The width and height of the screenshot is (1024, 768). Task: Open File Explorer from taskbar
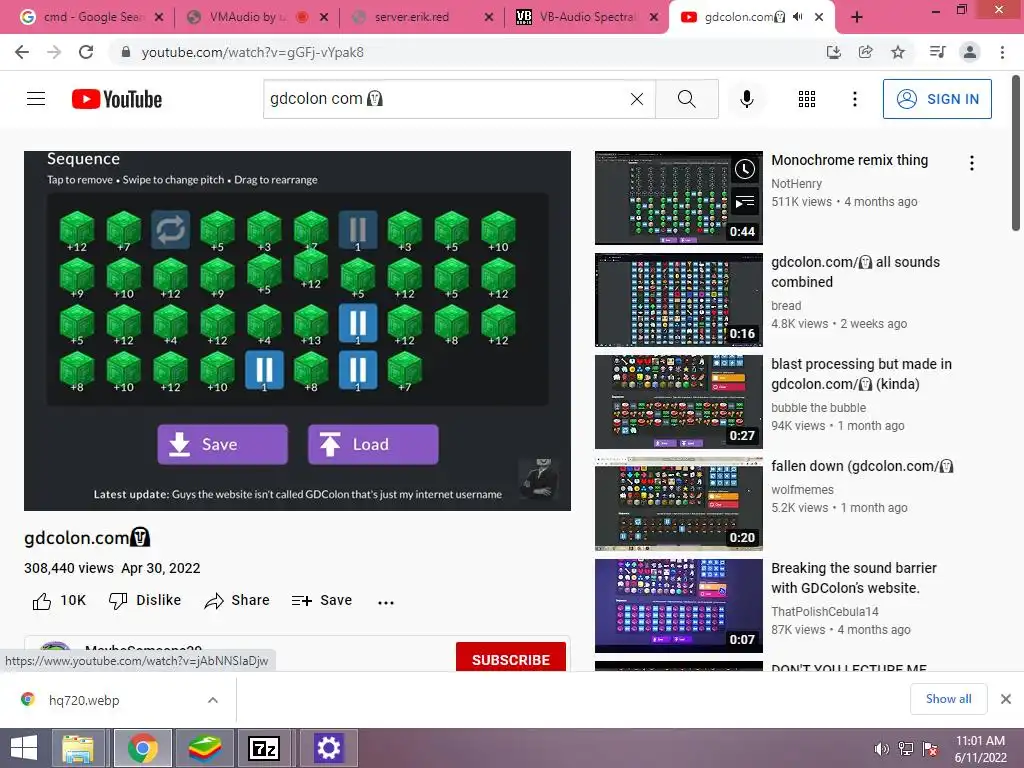point(78,748)
